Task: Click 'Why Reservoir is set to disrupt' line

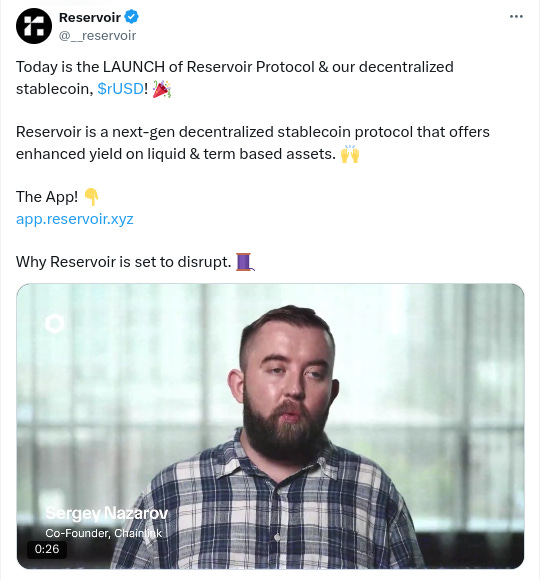Action: coord(124,262)
